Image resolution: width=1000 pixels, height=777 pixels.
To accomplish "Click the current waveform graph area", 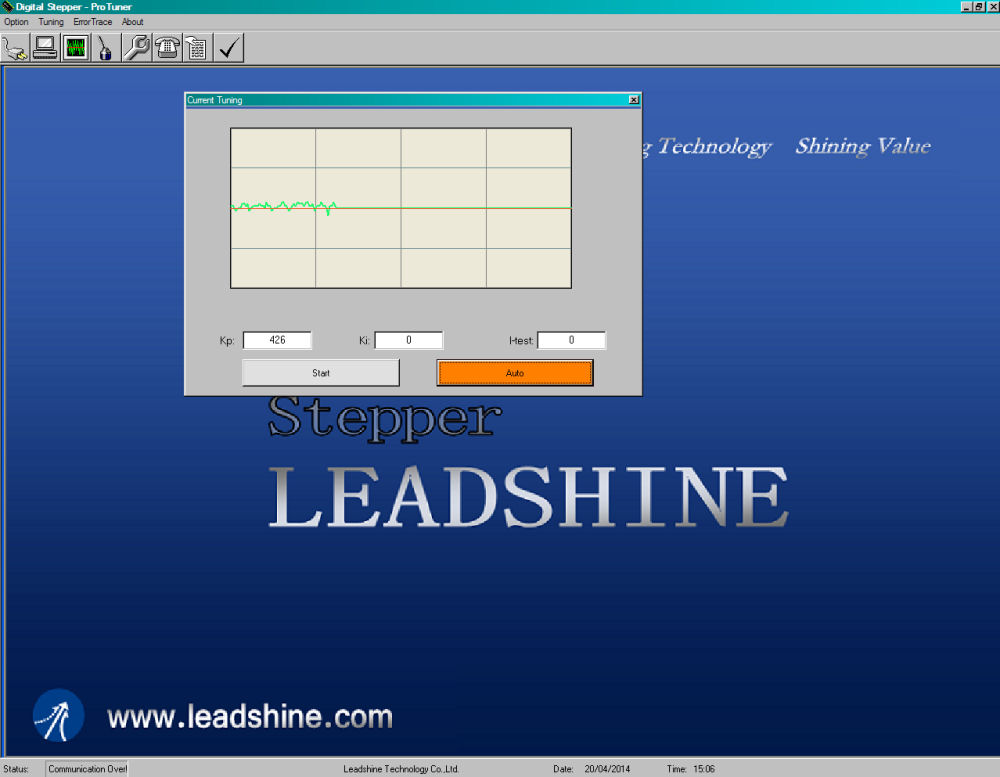I will coord(401,208).
